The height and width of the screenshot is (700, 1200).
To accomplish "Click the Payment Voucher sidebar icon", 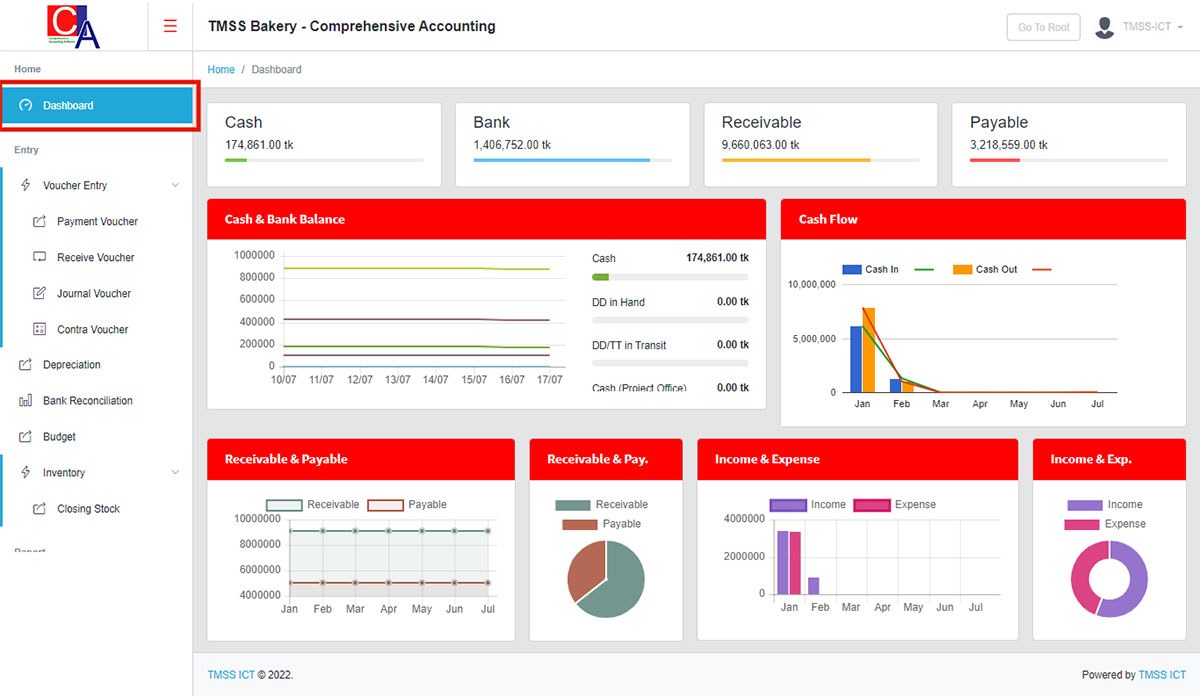I will click(x=40, y=222).
